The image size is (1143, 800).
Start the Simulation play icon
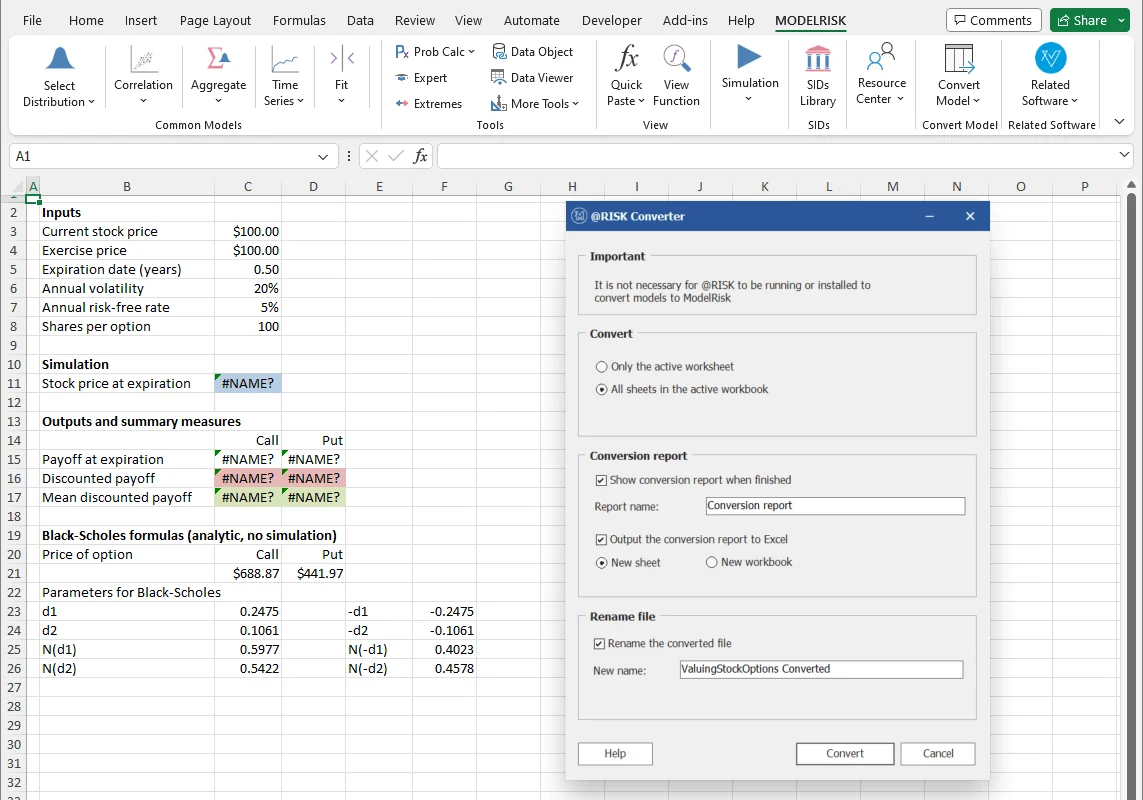pos(749,57)
